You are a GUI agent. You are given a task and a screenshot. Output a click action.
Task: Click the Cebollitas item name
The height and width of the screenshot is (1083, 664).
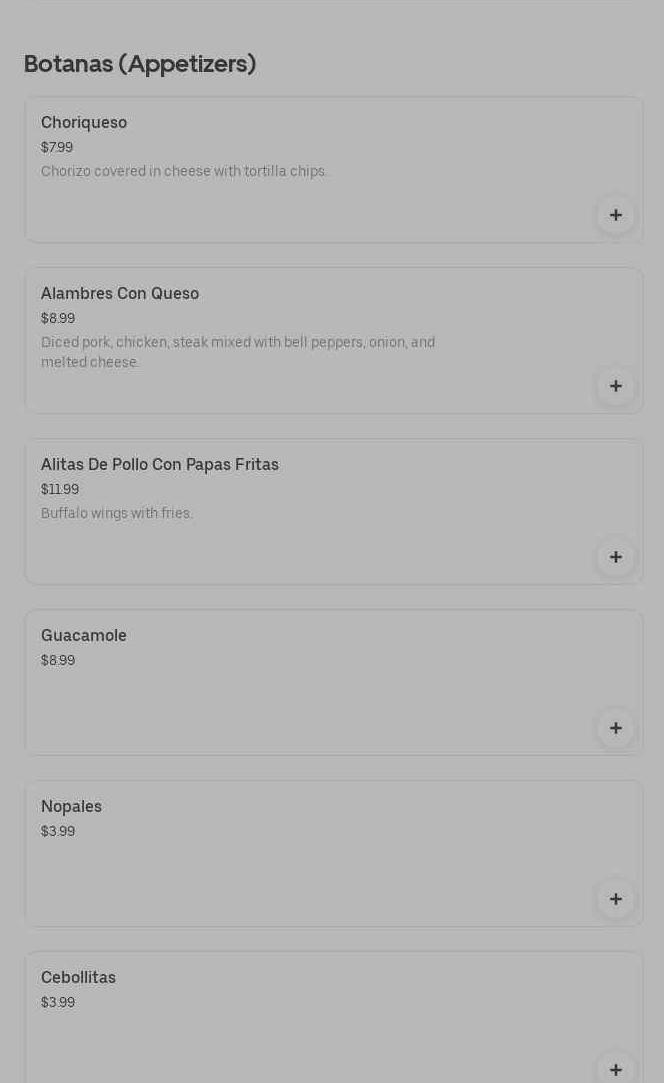[x=78, y=978]
